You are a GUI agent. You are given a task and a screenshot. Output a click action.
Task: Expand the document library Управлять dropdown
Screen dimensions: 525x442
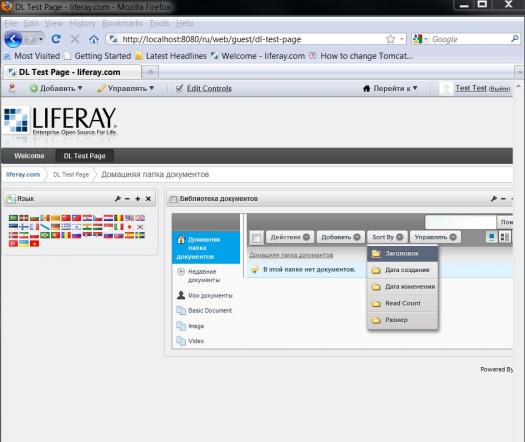[435, 237]
